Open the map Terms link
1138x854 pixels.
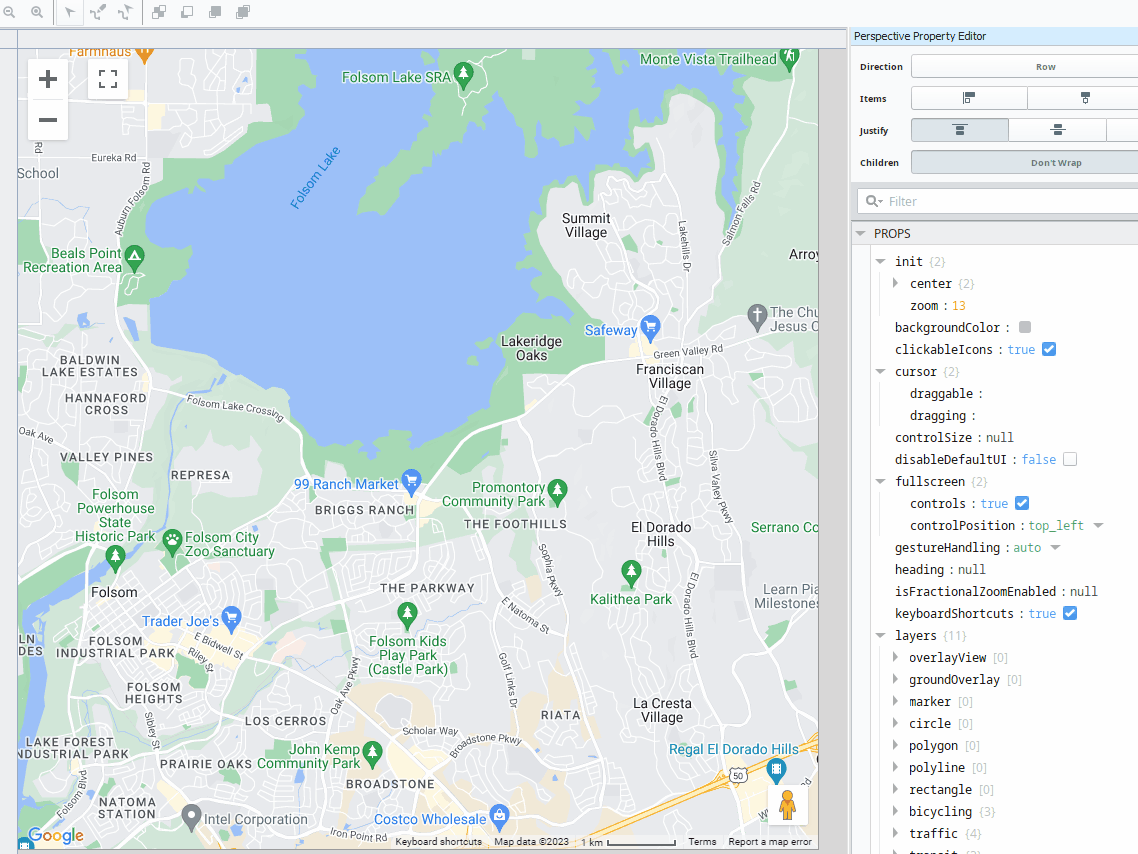click(x=703, y=842)
